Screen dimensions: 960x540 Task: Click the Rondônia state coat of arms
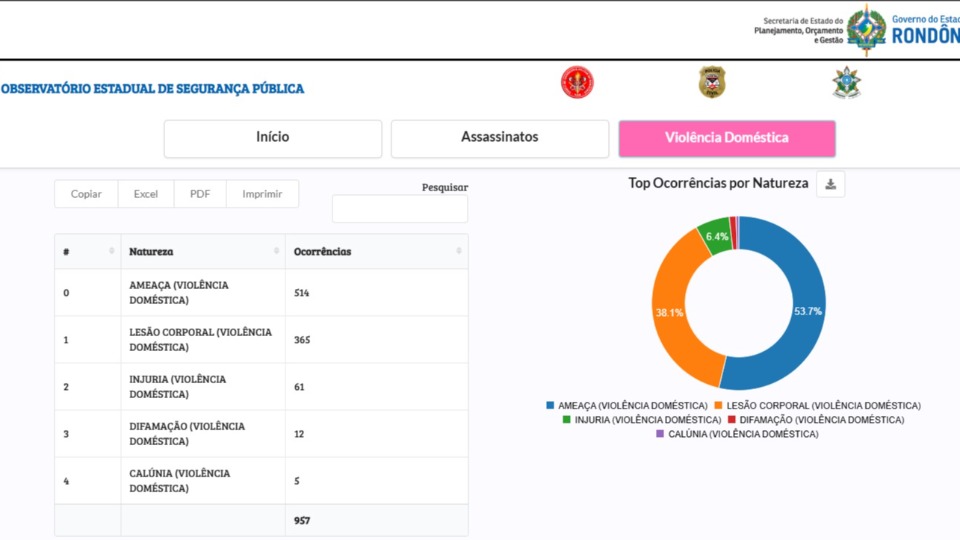866,29
